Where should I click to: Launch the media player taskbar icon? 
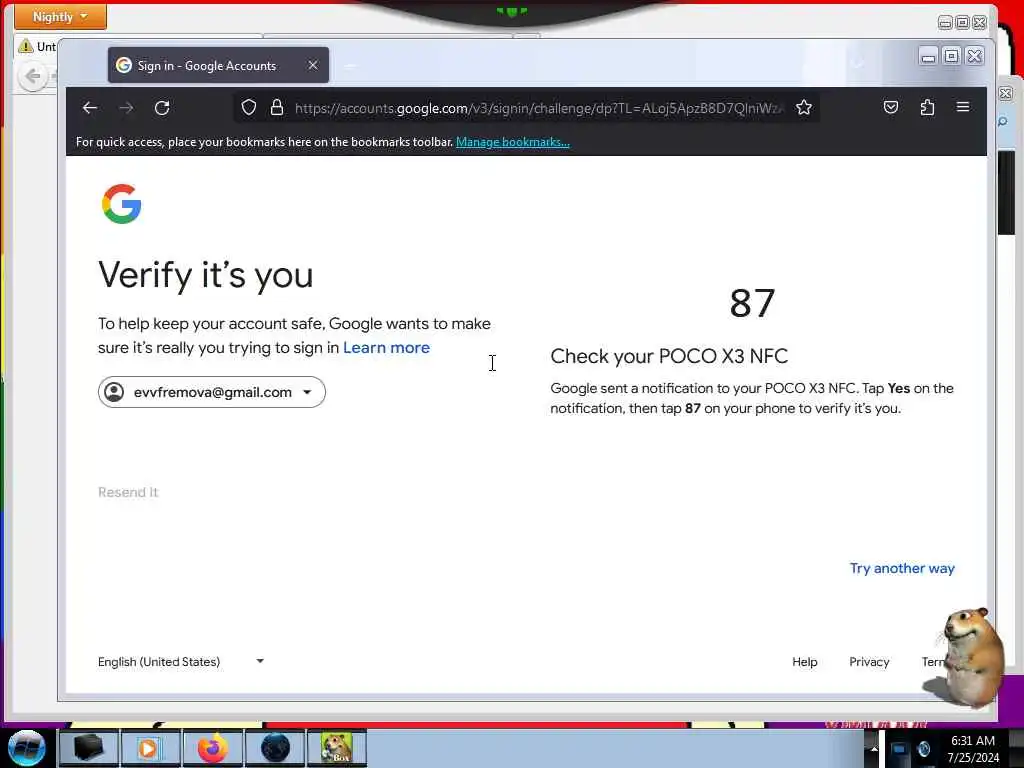(x=150, y=748)
